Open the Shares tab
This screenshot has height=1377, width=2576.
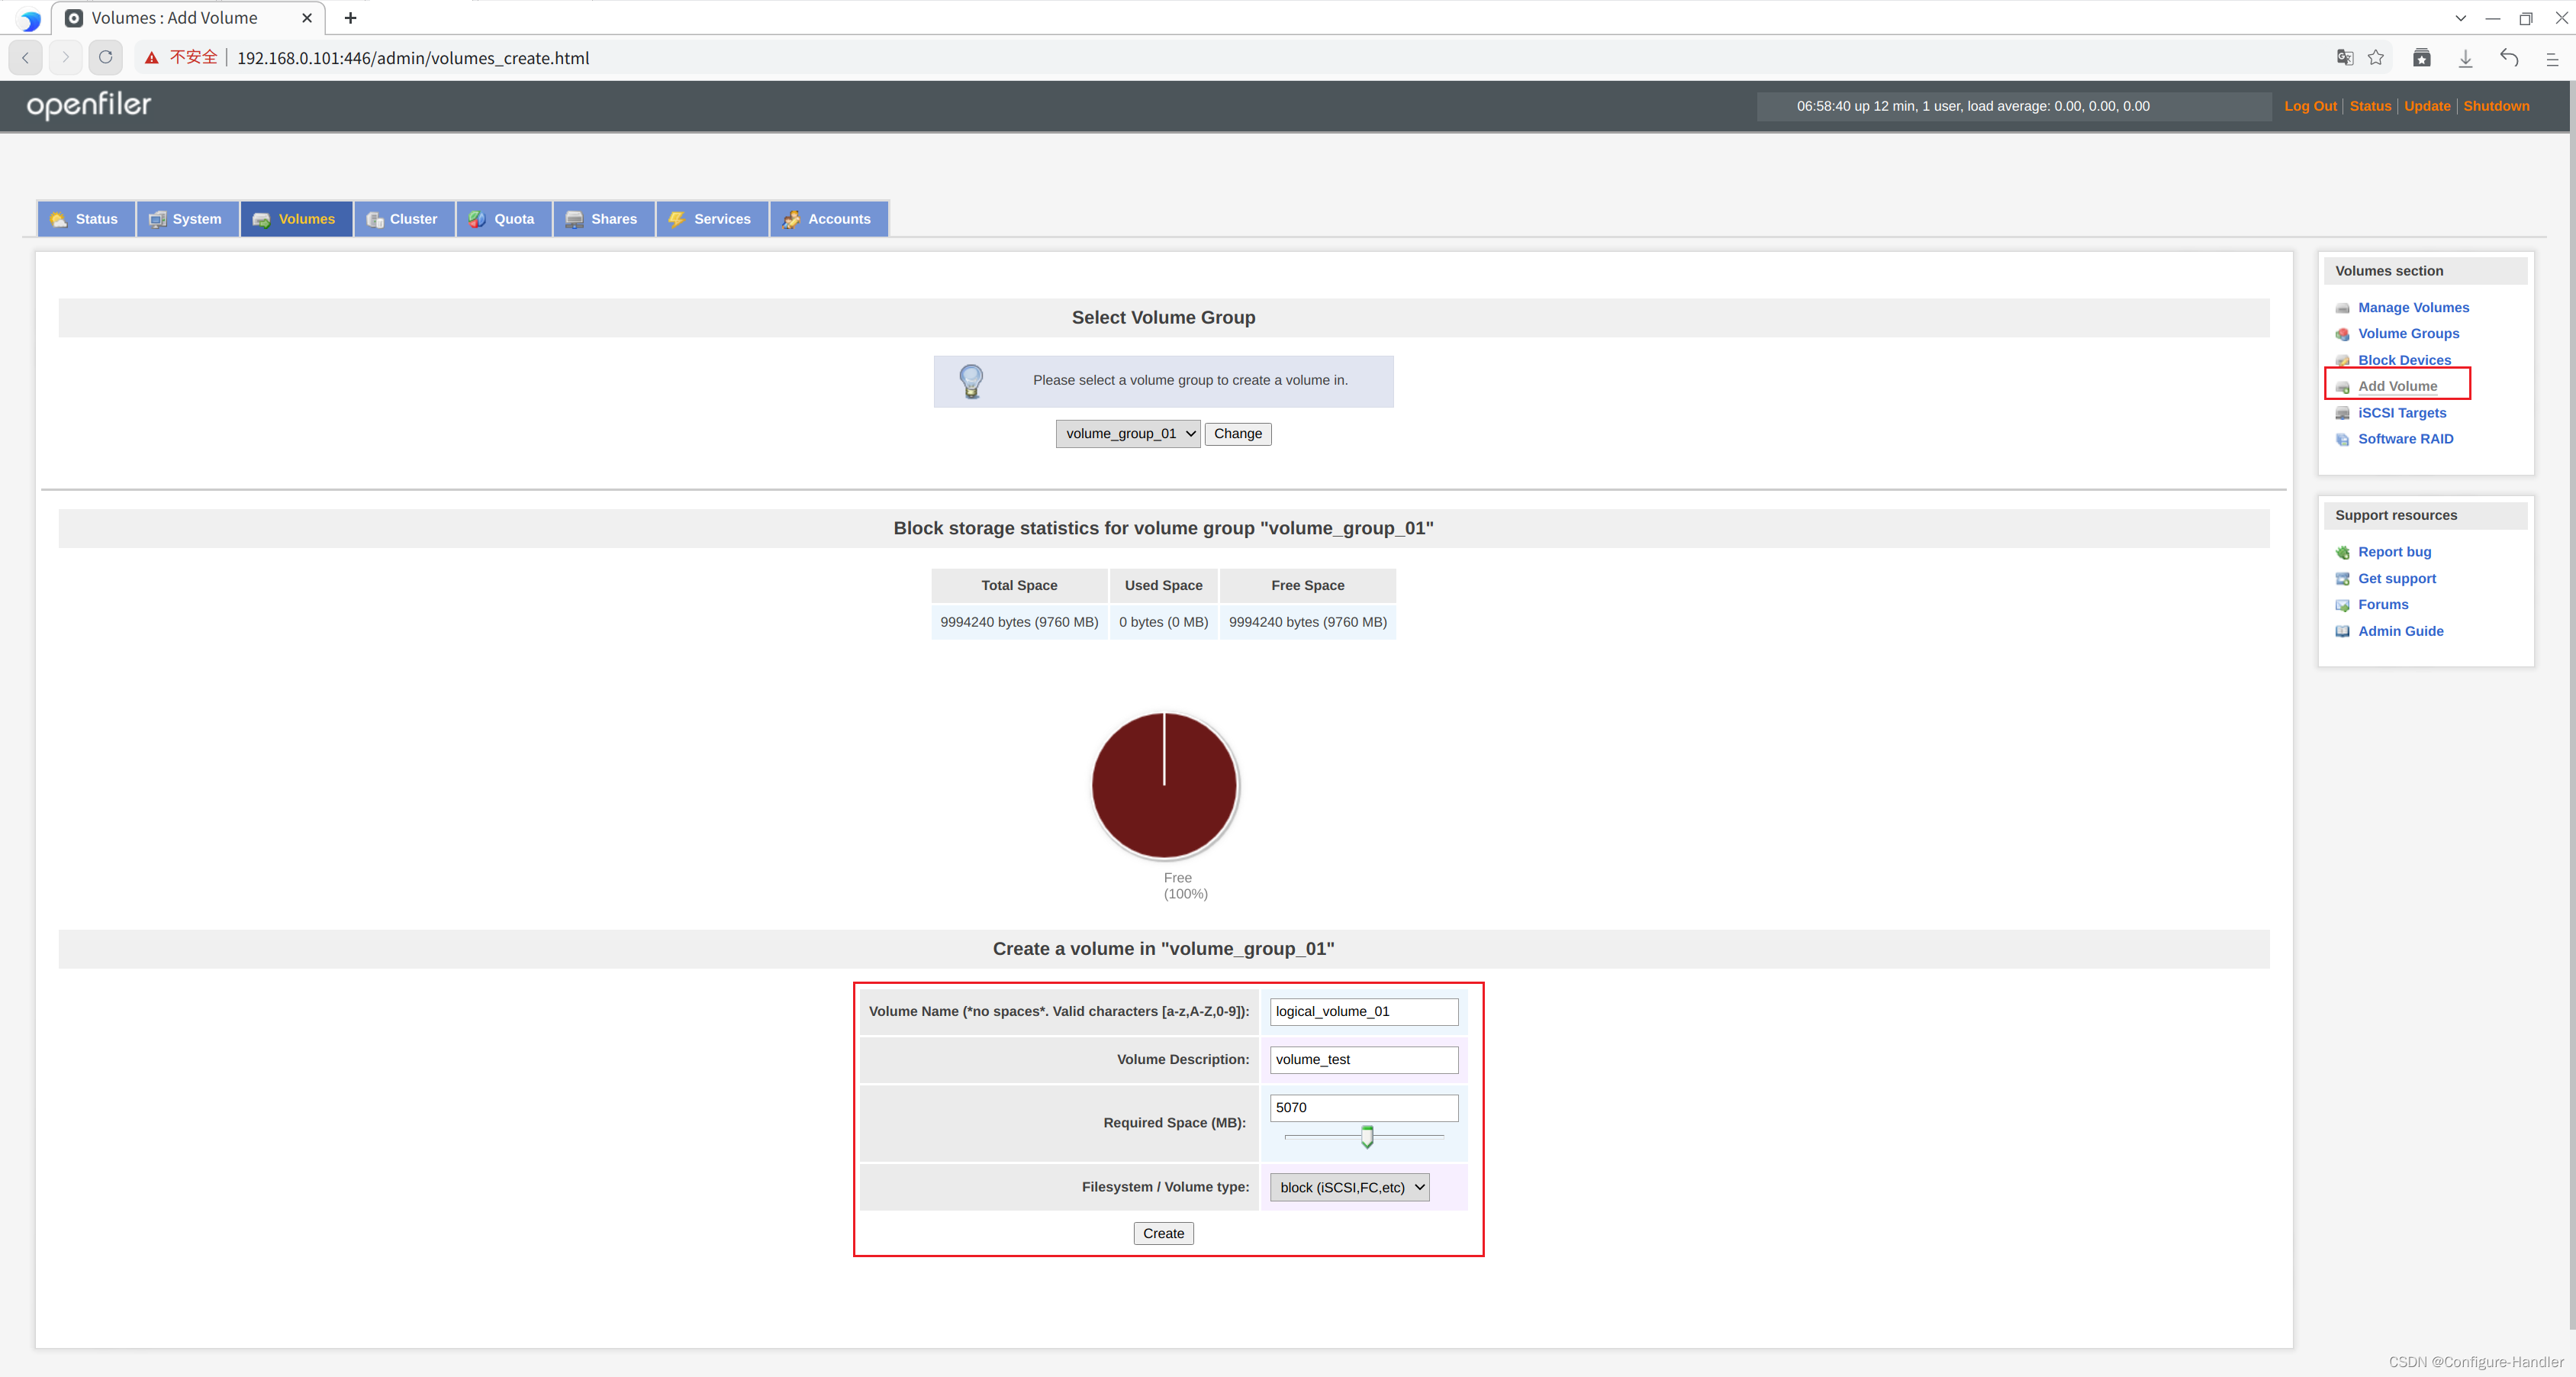pyautogui.click(x=603, y=219)
